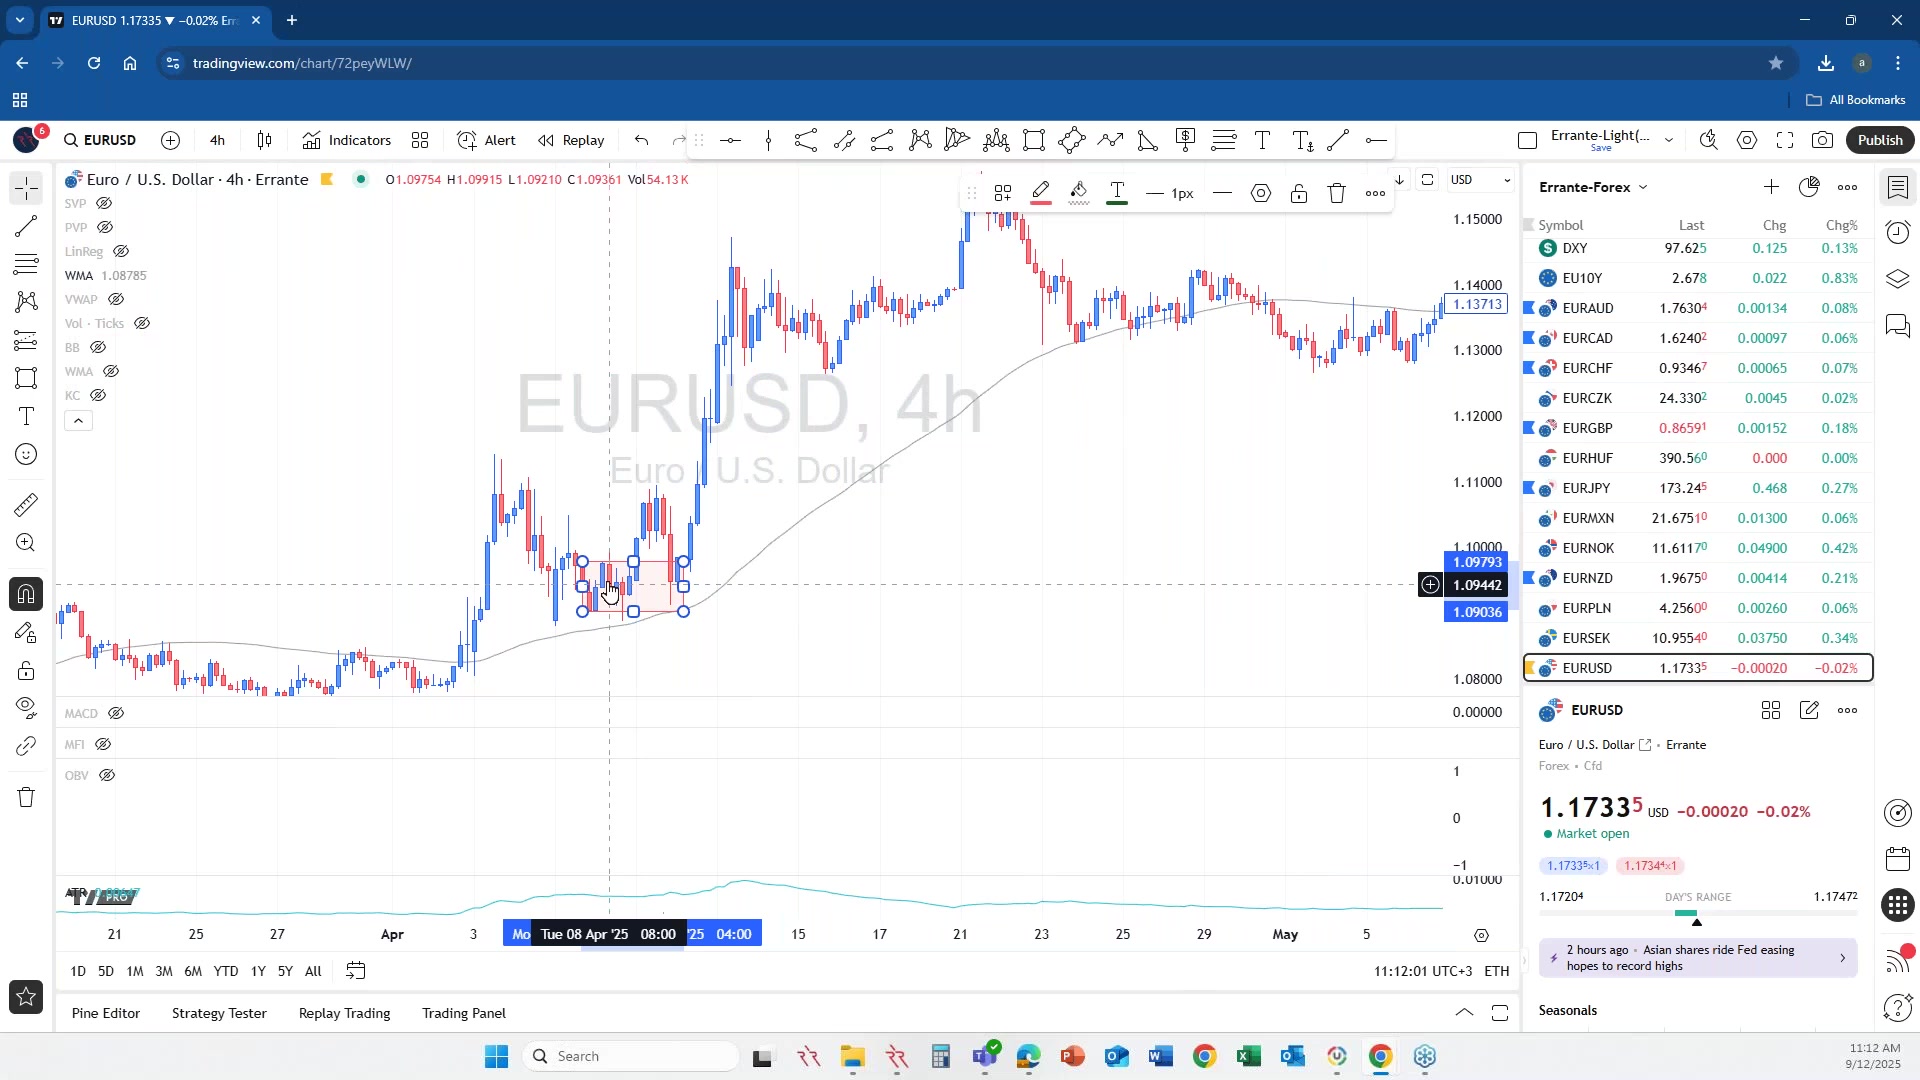1920x1080 pixels.
Task: Change drawing background fill color
Action: tap(1079, 193)
